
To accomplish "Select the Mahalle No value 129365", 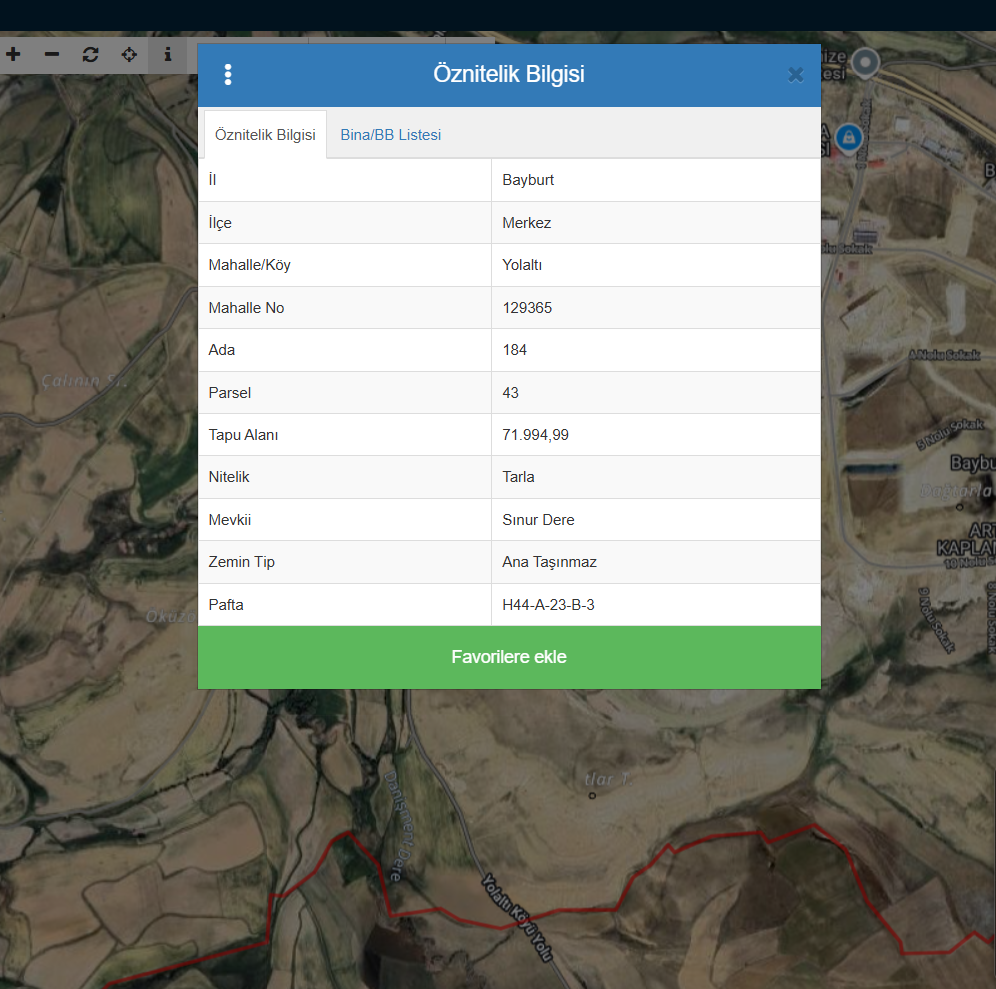I will click(x=527, y=308).
